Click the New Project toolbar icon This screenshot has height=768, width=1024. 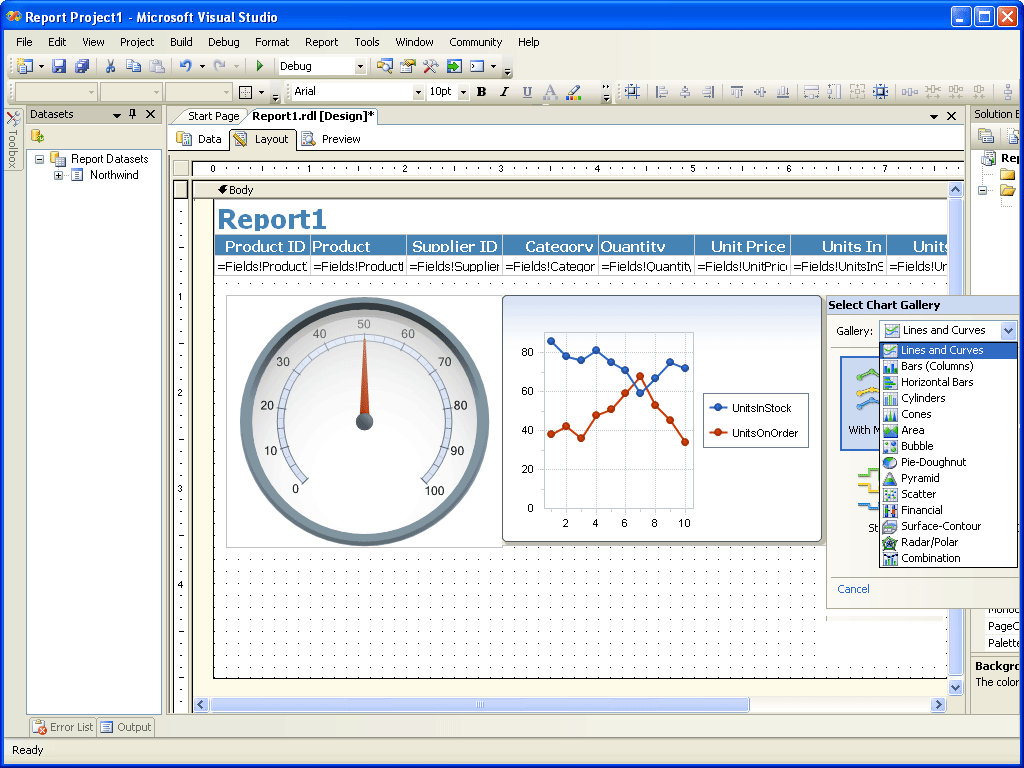pos(25,66)
